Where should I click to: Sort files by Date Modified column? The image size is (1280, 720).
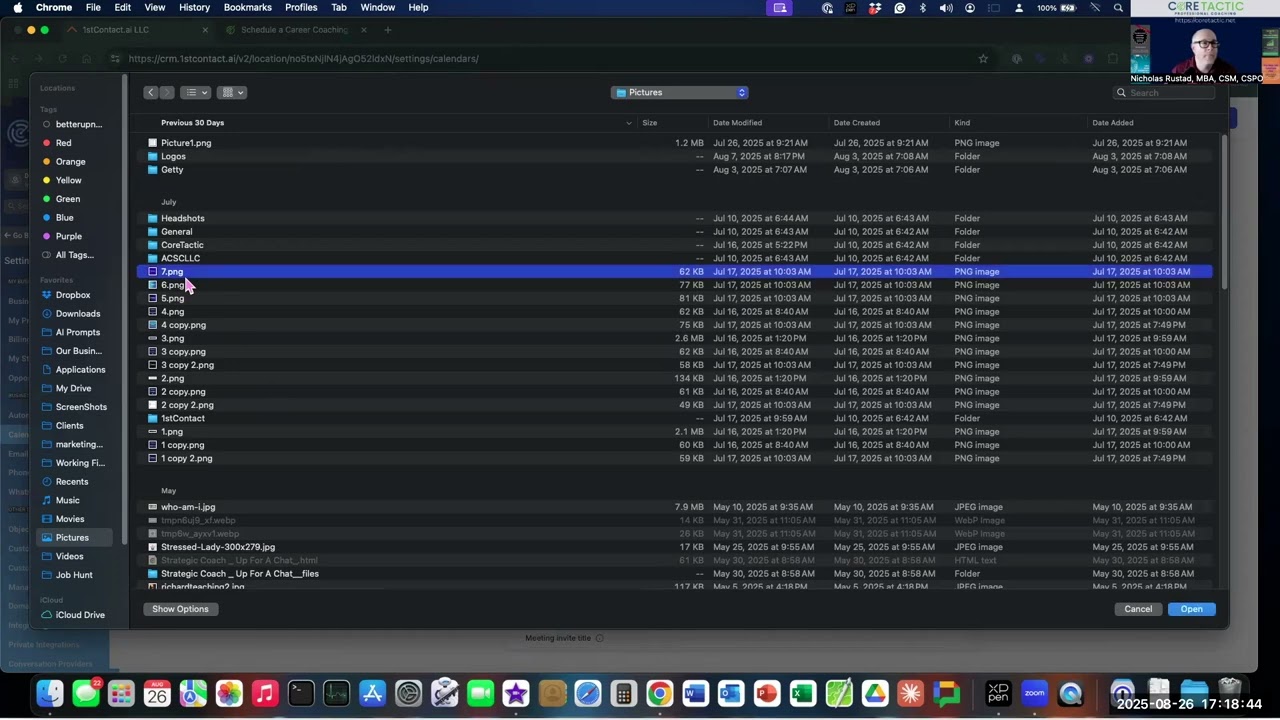737,123
